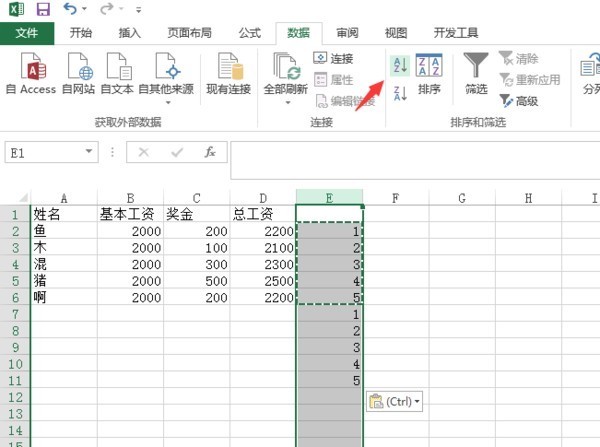Click Reapply filter (重新应用)
600x447 pixels.
pyautogui.click(x=530, y=80)
